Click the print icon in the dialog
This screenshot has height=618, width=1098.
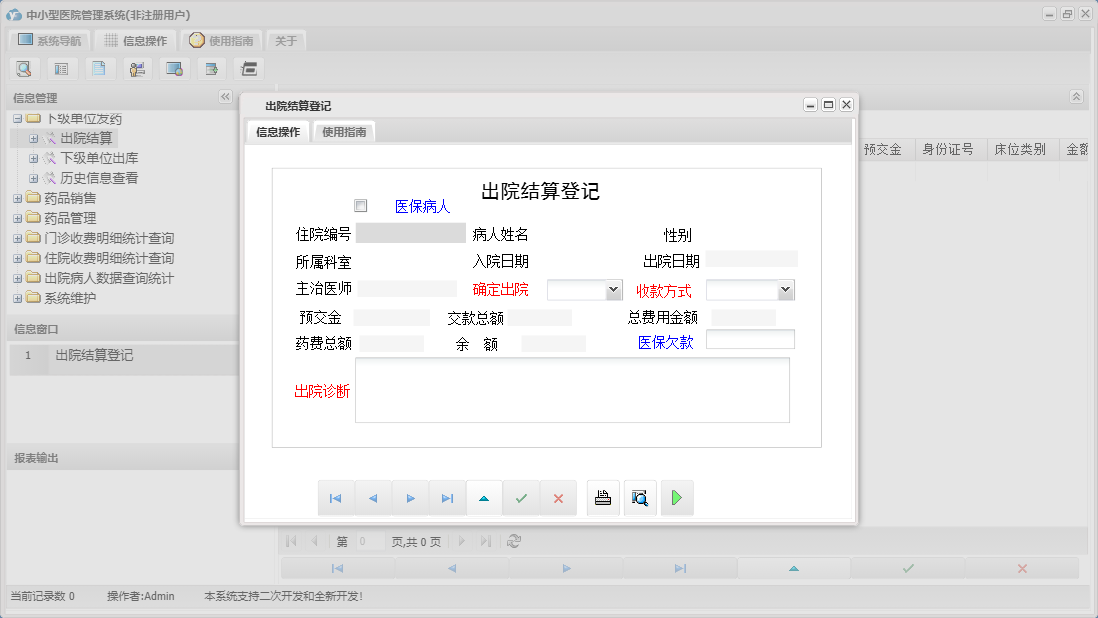(x=603, y=497)
